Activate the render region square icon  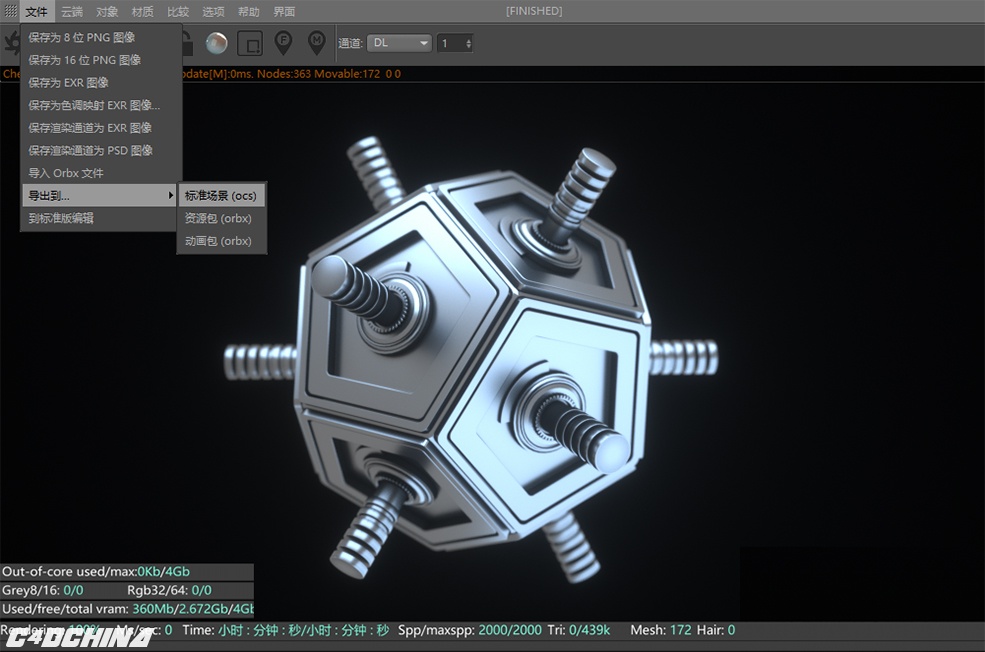(x=250, y=43)
